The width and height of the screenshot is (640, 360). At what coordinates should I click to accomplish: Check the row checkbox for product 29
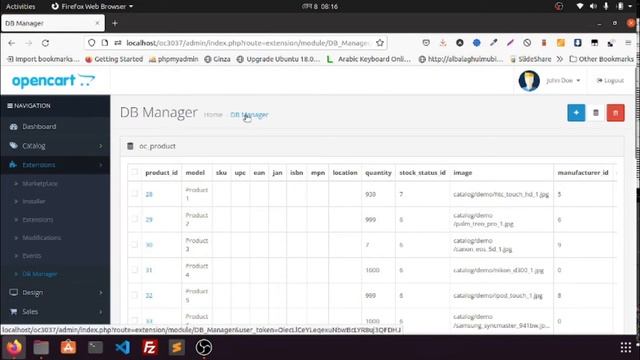pyautogui.click(x=134, y=219)
